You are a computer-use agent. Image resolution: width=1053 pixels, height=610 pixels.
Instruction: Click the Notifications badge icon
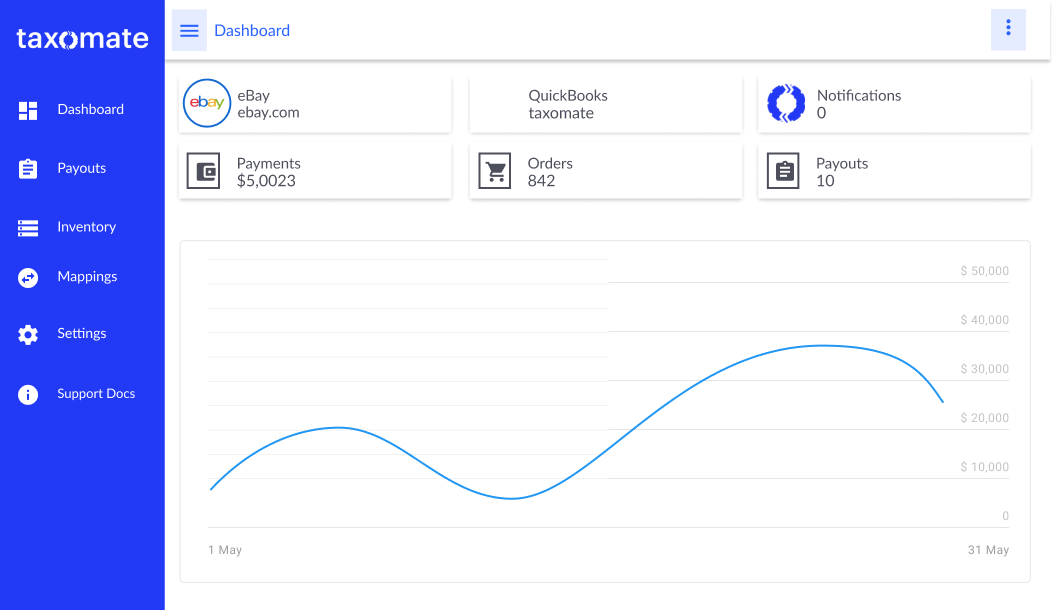pyautogui.click(x=786, y=104)
